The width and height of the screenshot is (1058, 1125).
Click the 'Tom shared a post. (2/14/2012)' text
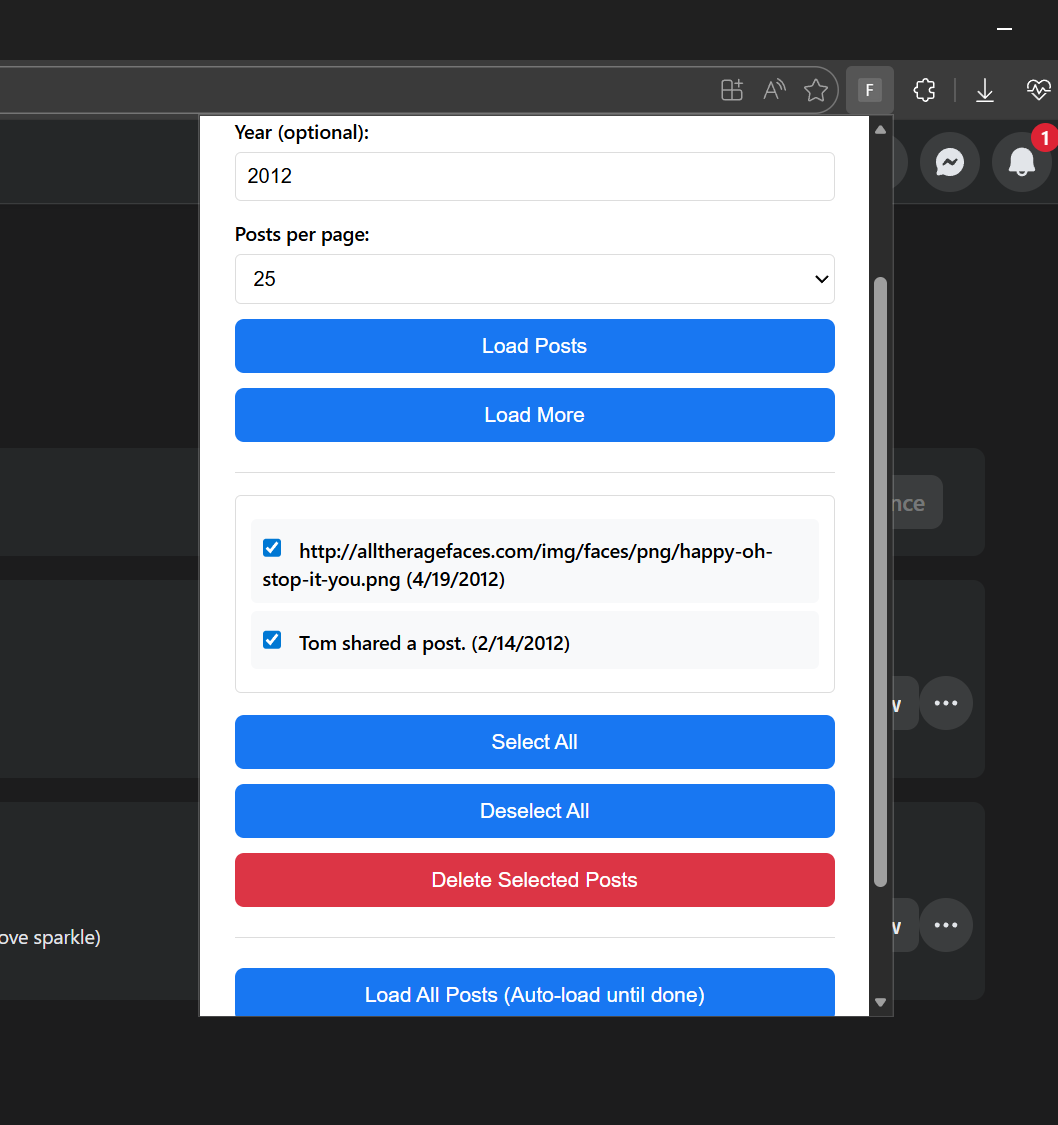click(434, 644)
